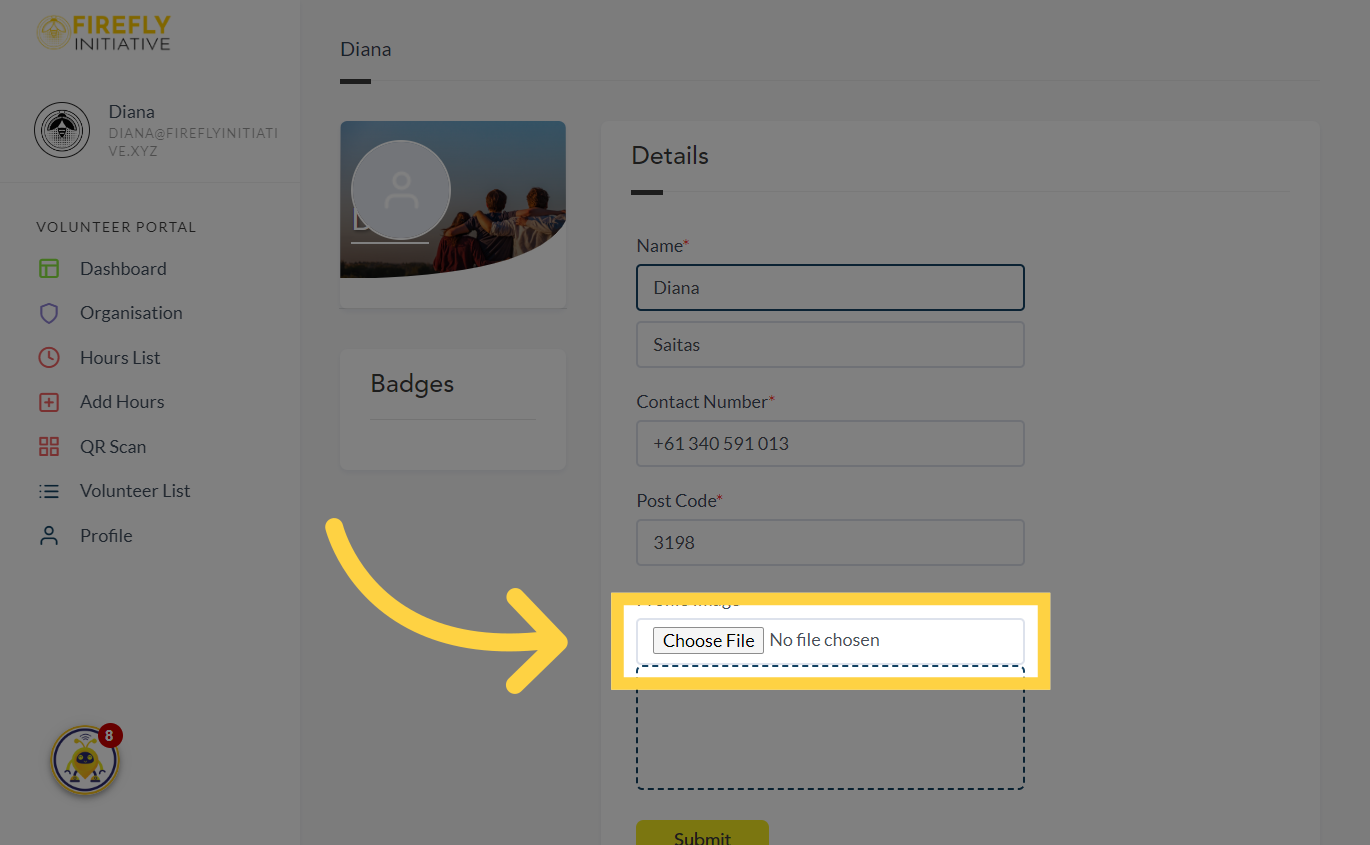Open the QR Scan grid icon

click(49, 446)
